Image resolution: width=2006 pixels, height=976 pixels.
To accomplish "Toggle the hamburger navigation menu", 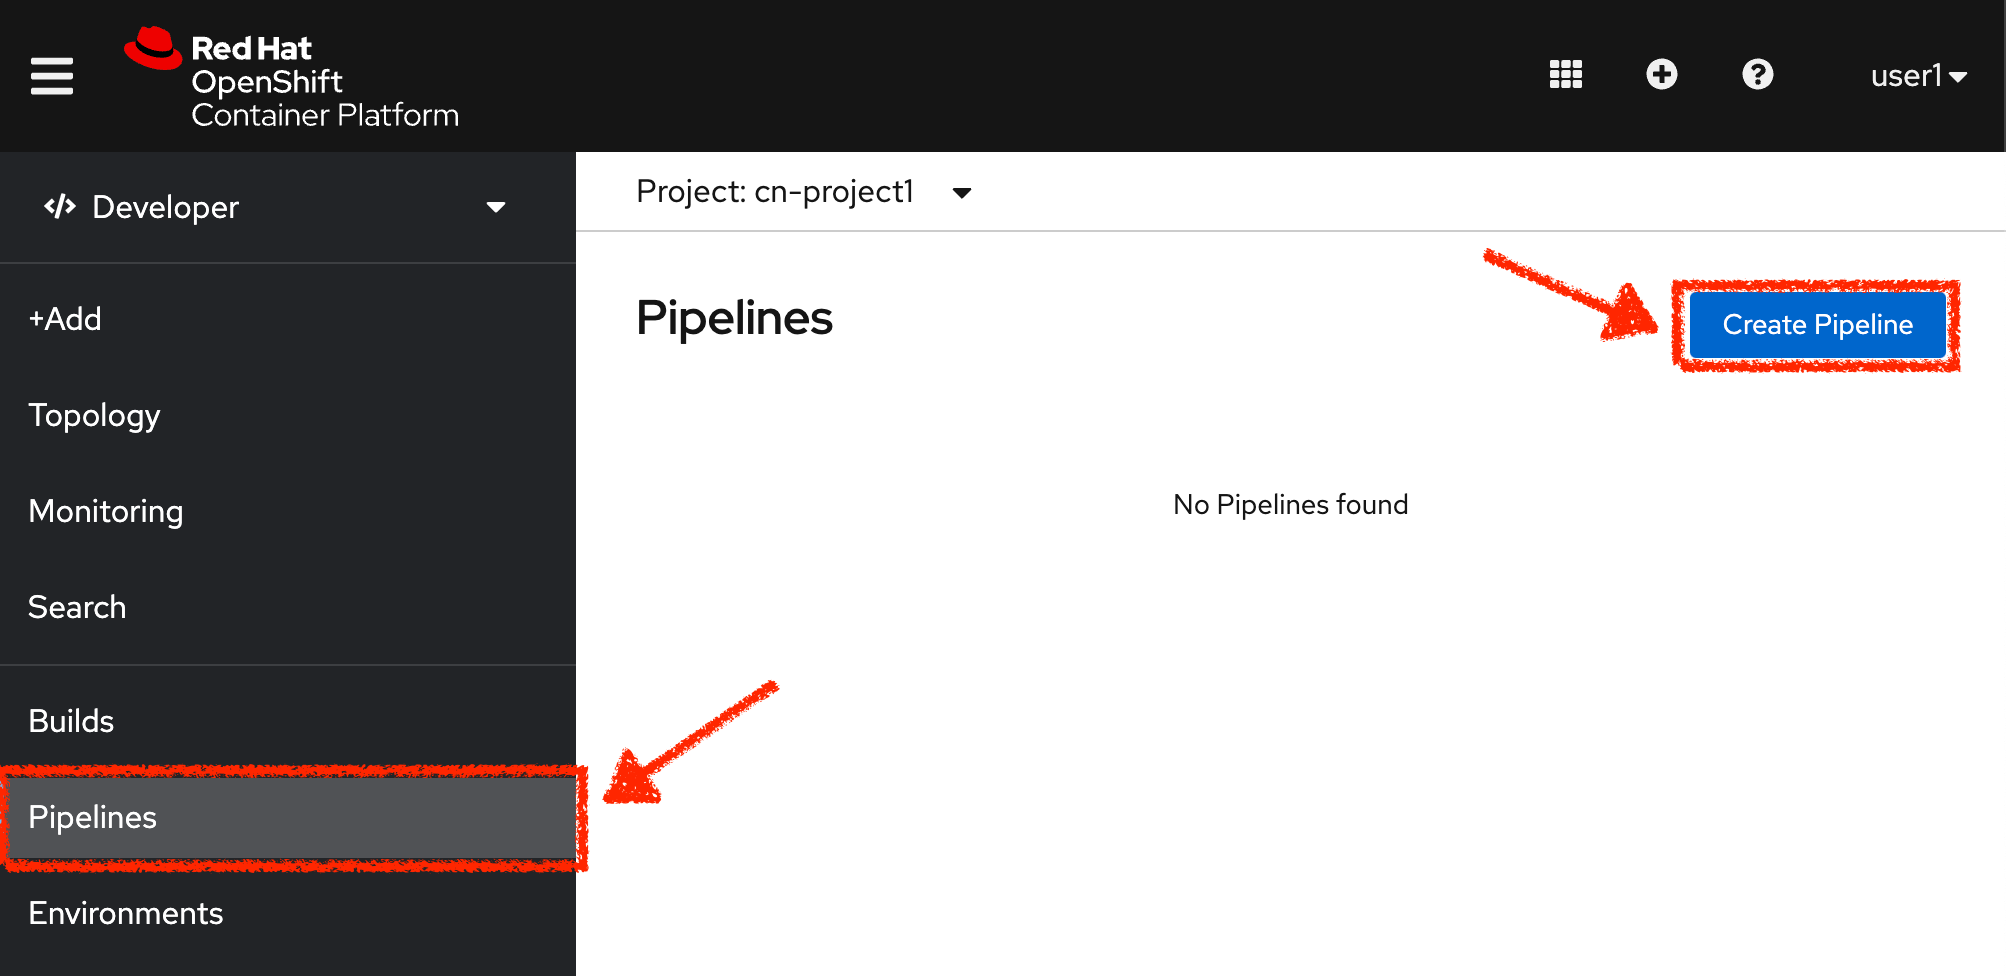I will click(x=52, y=76).
